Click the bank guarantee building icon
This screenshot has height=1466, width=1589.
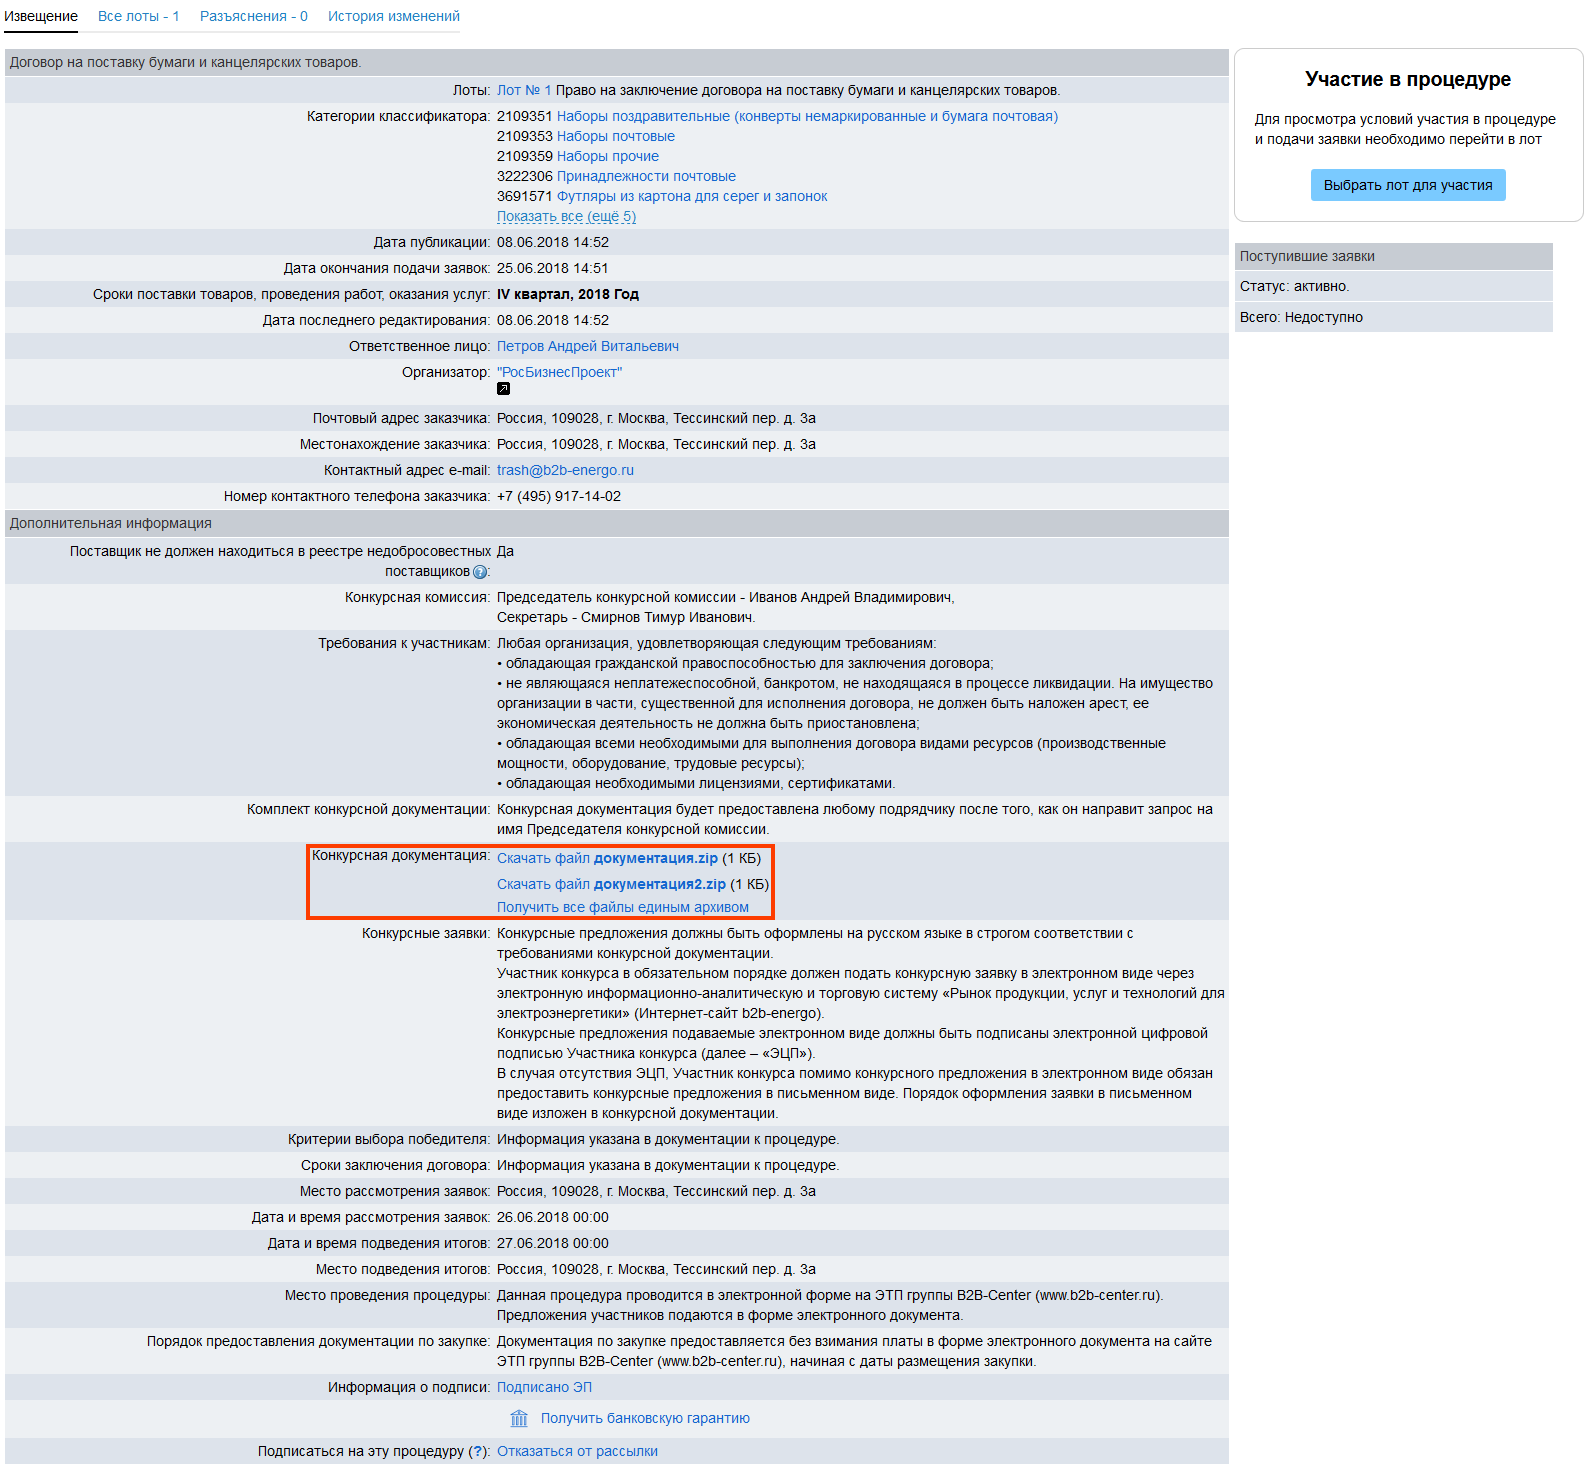point(519,1418)
